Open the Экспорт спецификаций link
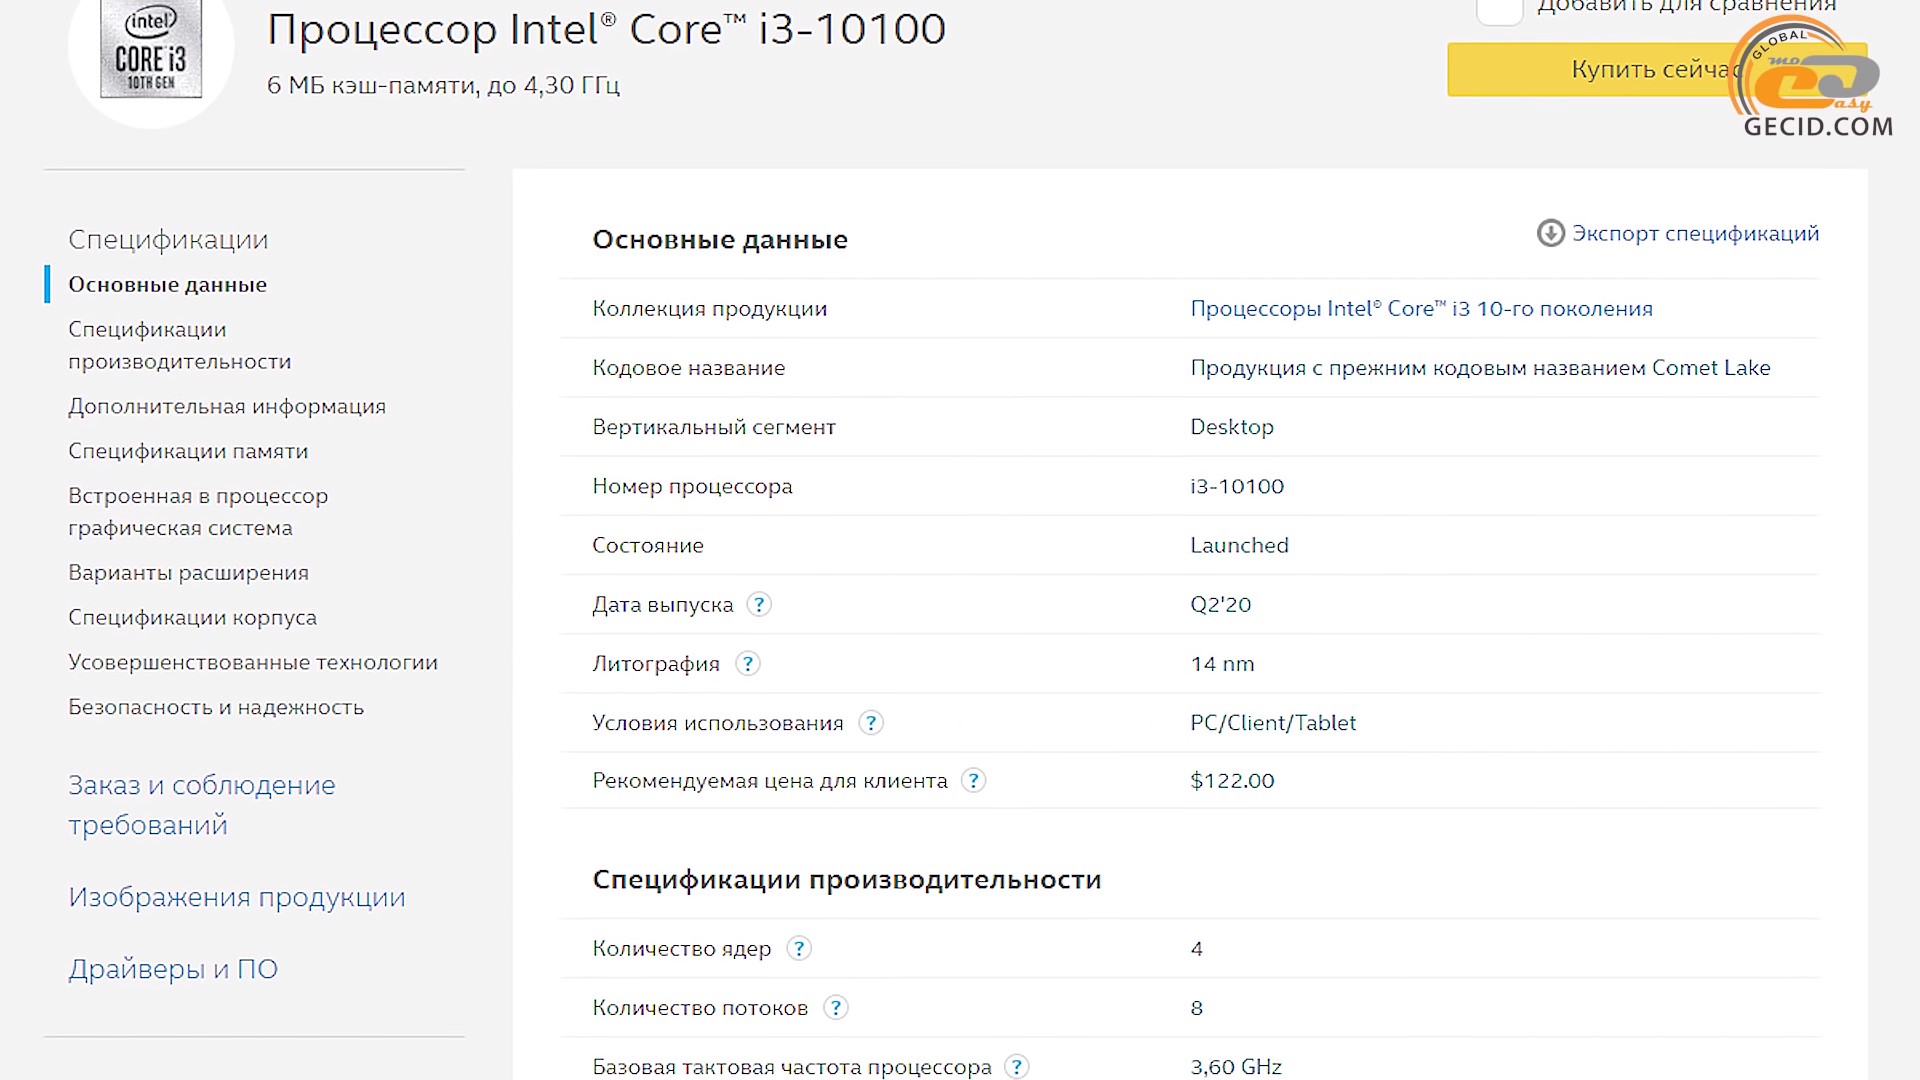 tap(1695, 233)
